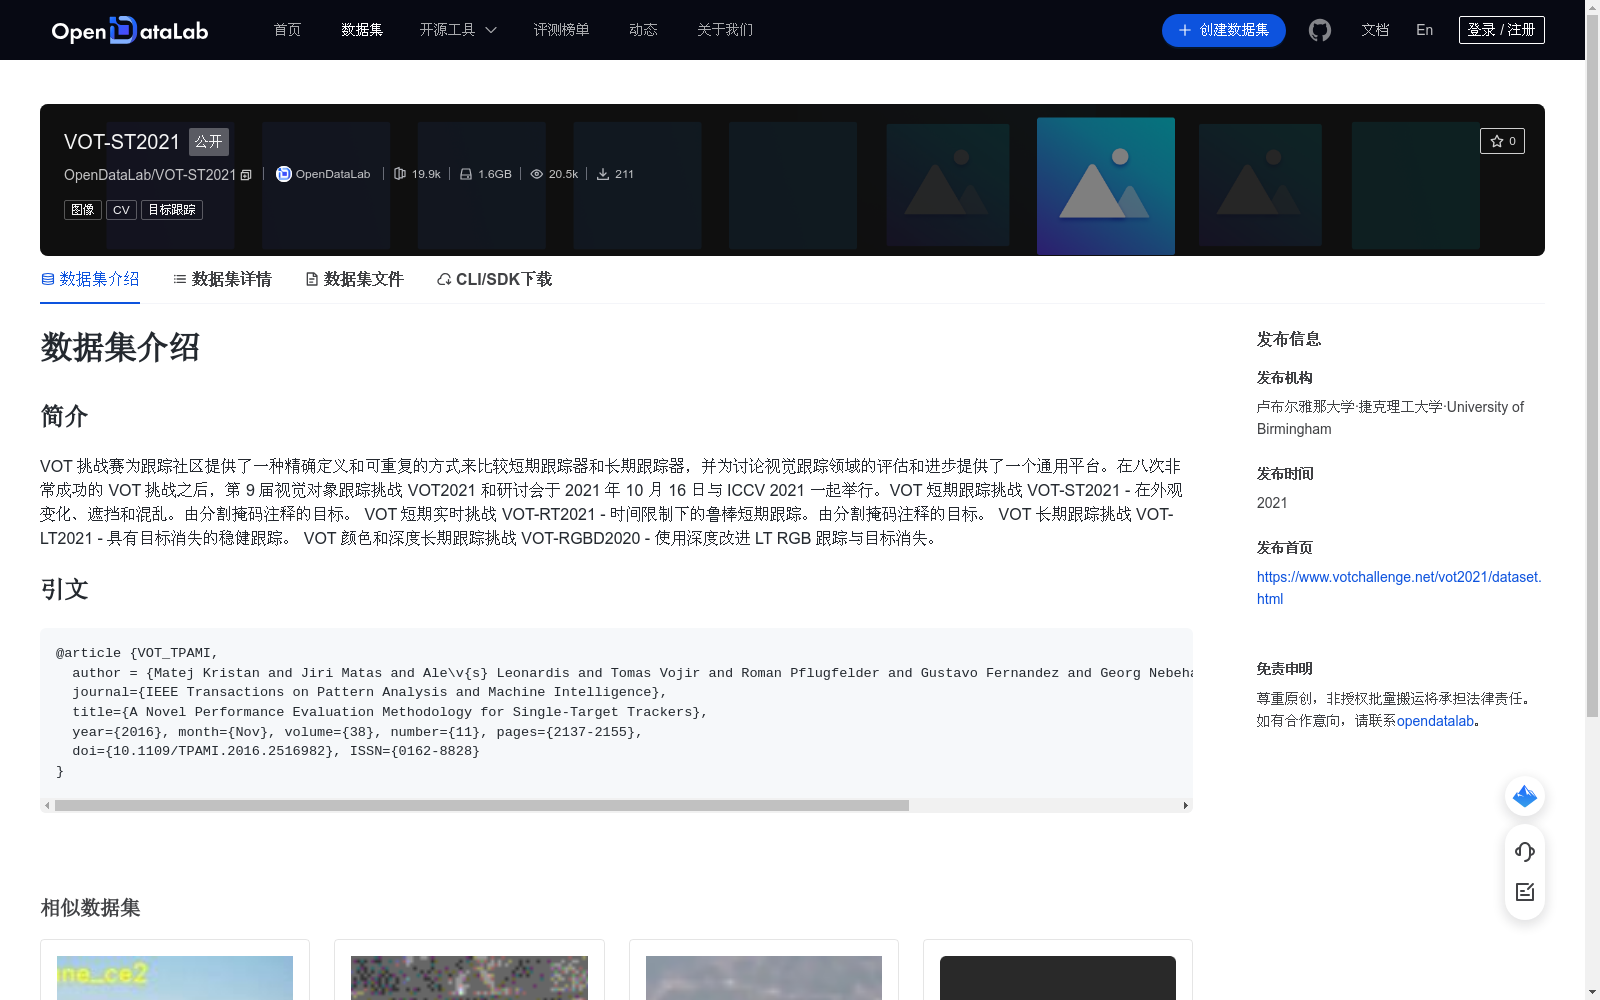Click the 公开 badge
The height and width of the screenshot is (1000, 1600).
tap(209, 142)
